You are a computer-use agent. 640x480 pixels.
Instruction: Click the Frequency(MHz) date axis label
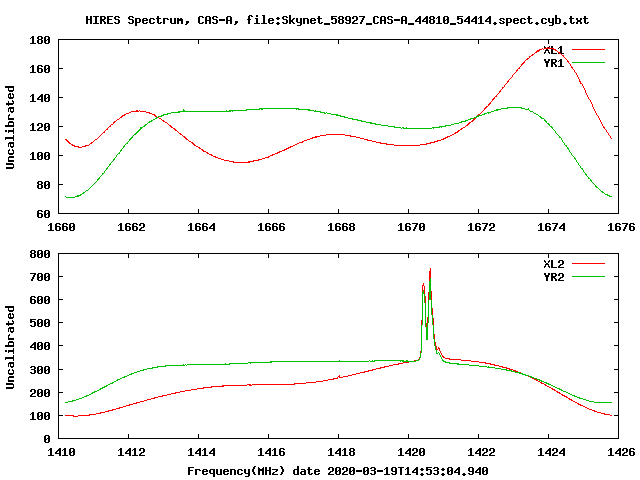pos(338,471)
